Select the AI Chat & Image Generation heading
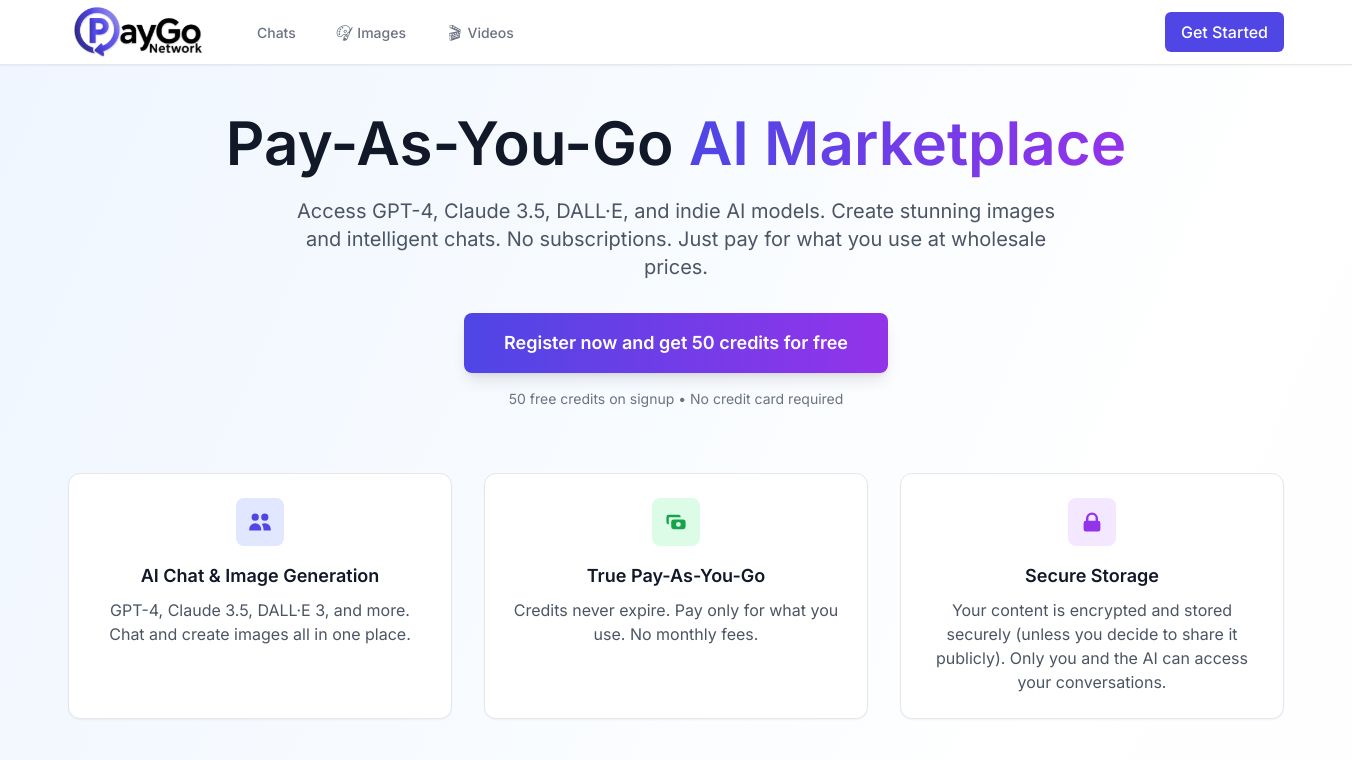1352x760 pixels. tap(260, 576)
